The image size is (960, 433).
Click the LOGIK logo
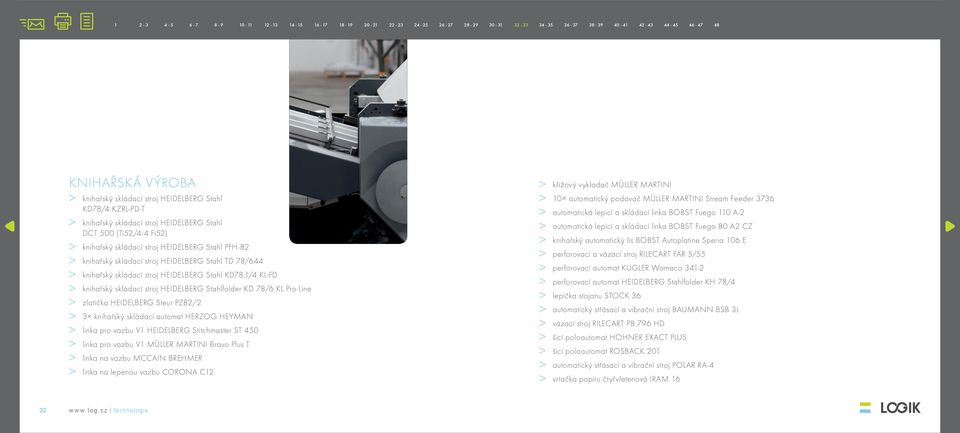(x=890, y=408)
